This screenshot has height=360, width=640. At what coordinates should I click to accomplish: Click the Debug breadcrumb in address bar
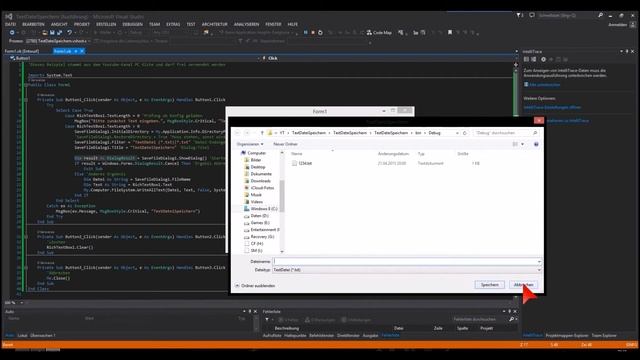pos(434,133)
